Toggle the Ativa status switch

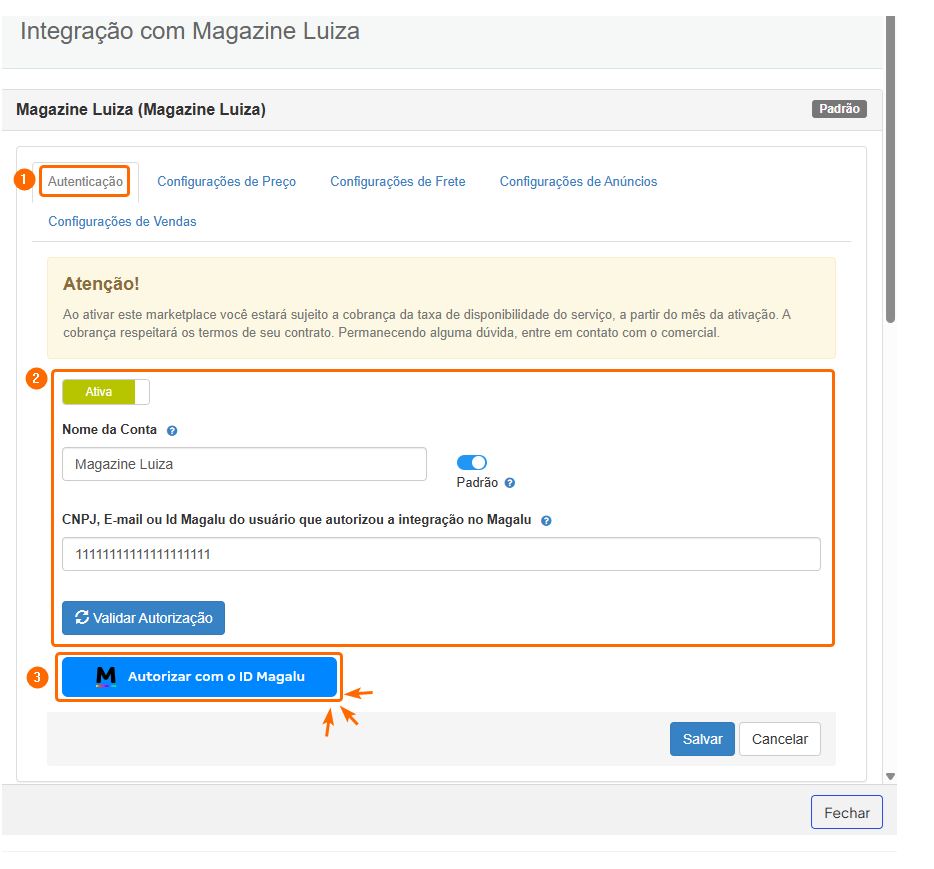(106, 392)
